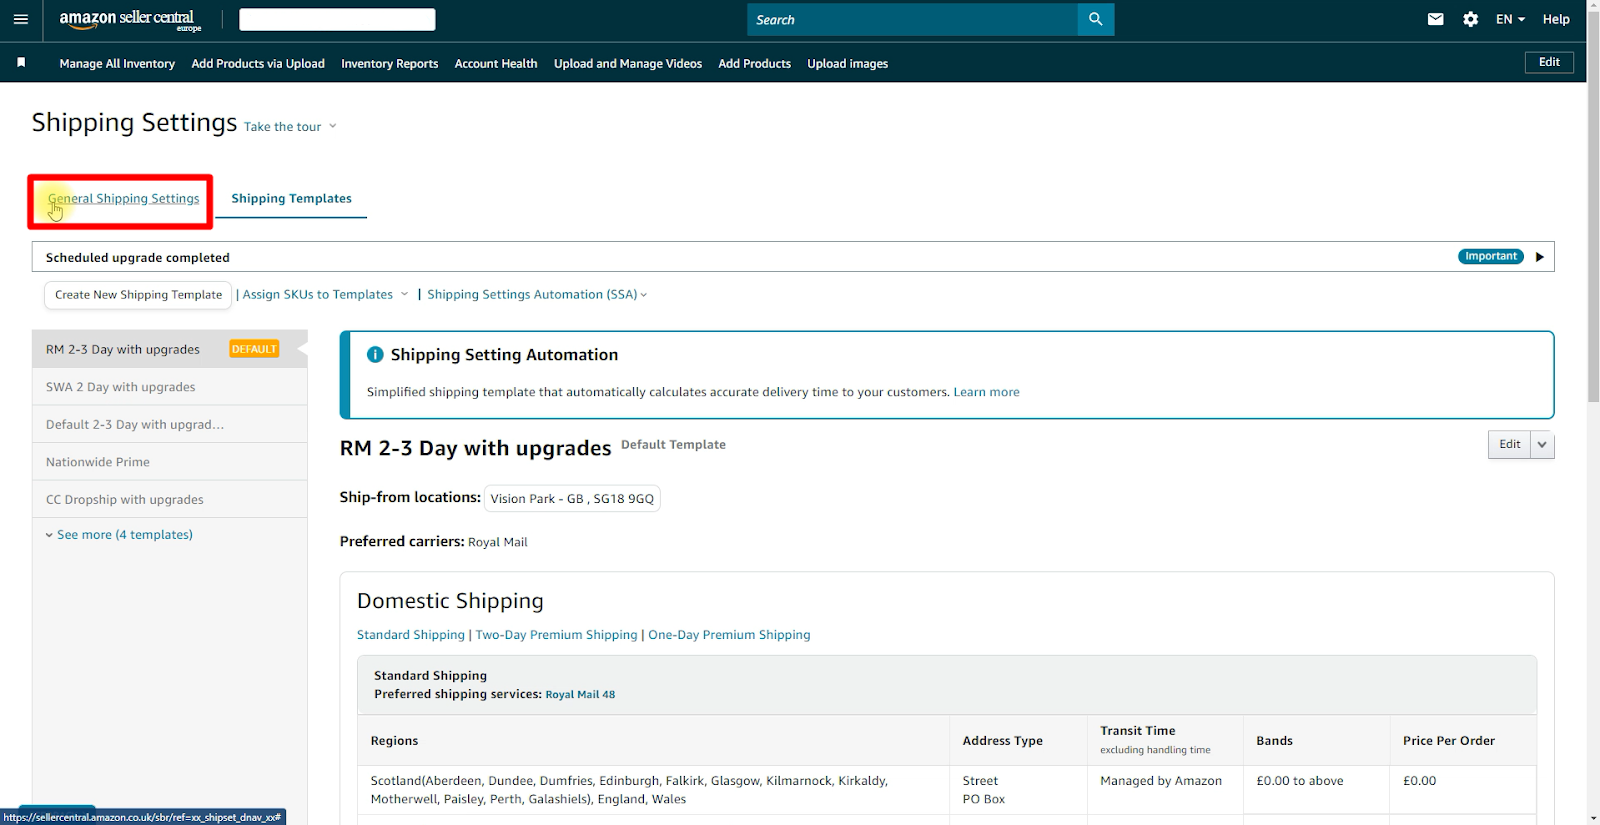Click the Vision Park ship-from location box

(572, 499)
